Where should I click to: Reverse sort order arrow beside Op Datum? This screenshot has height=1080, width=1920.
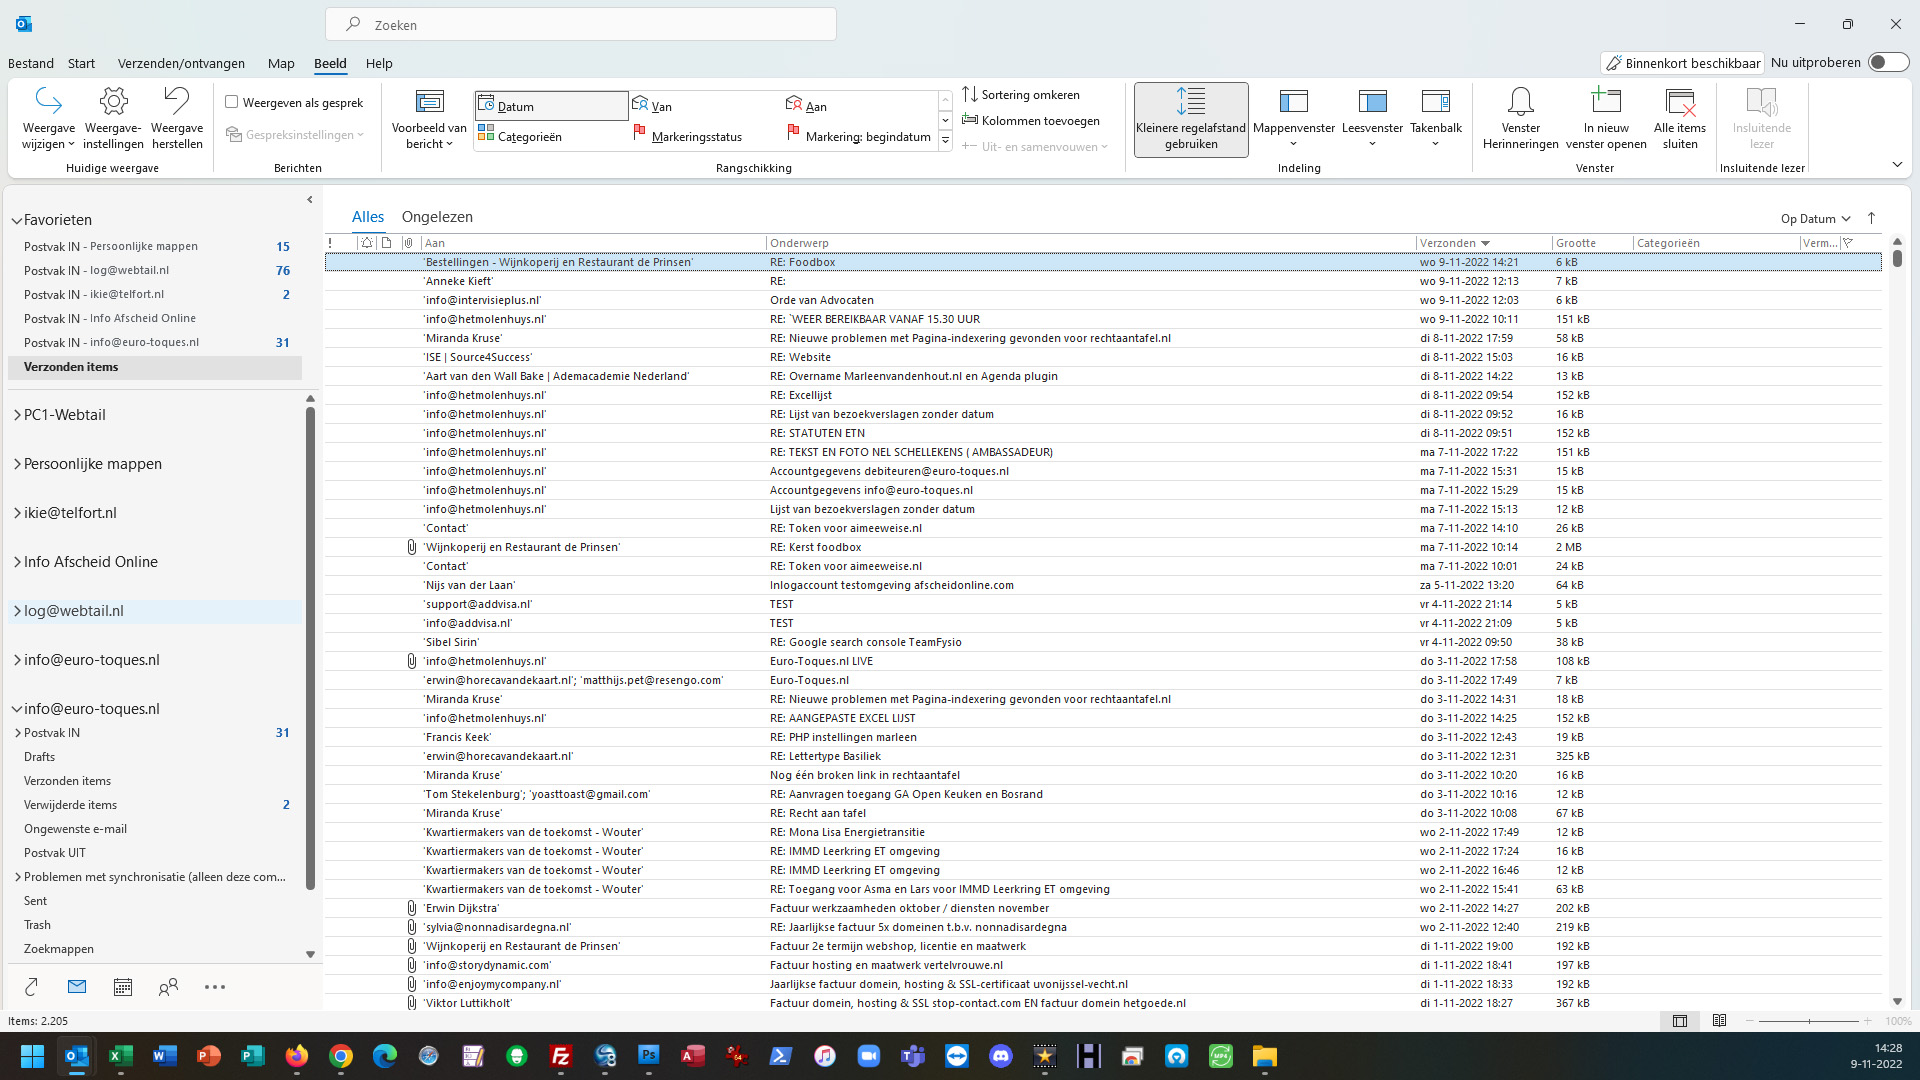[1872, 218]
